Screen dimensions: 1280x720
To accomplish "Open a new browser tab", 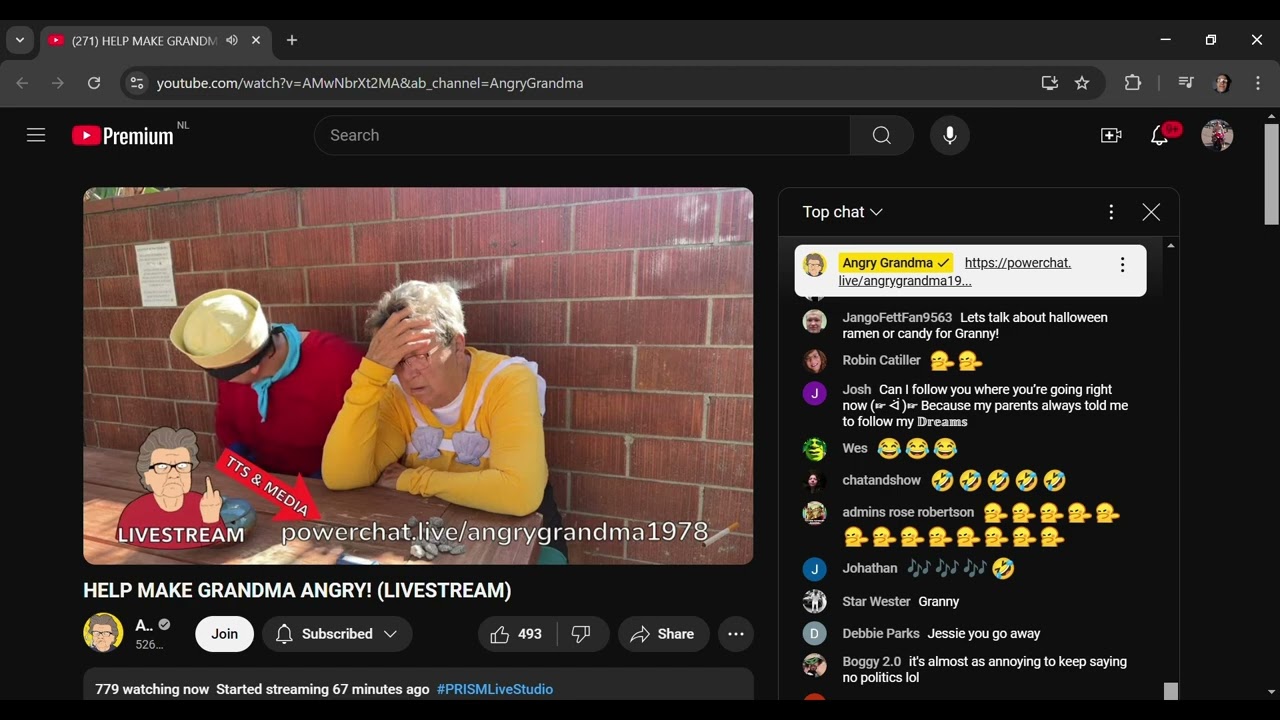I will [x=292, y=41].
